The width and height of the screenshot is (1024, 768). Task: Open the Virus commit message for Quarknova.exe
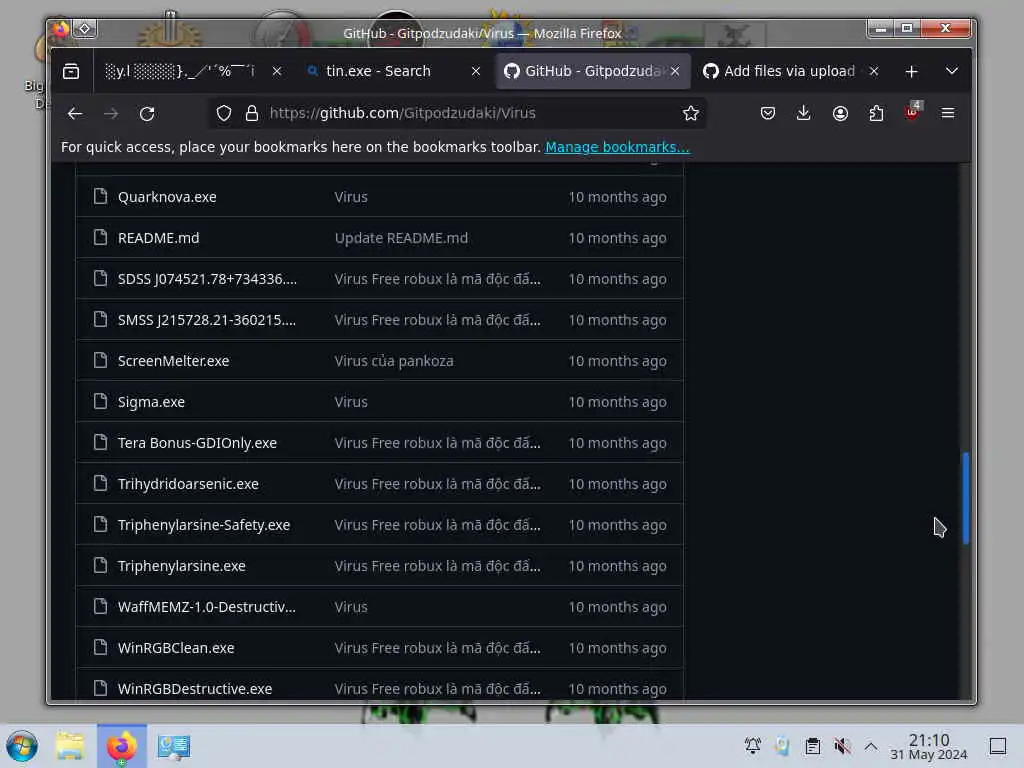pyautogui.click(x=351, y=197)
